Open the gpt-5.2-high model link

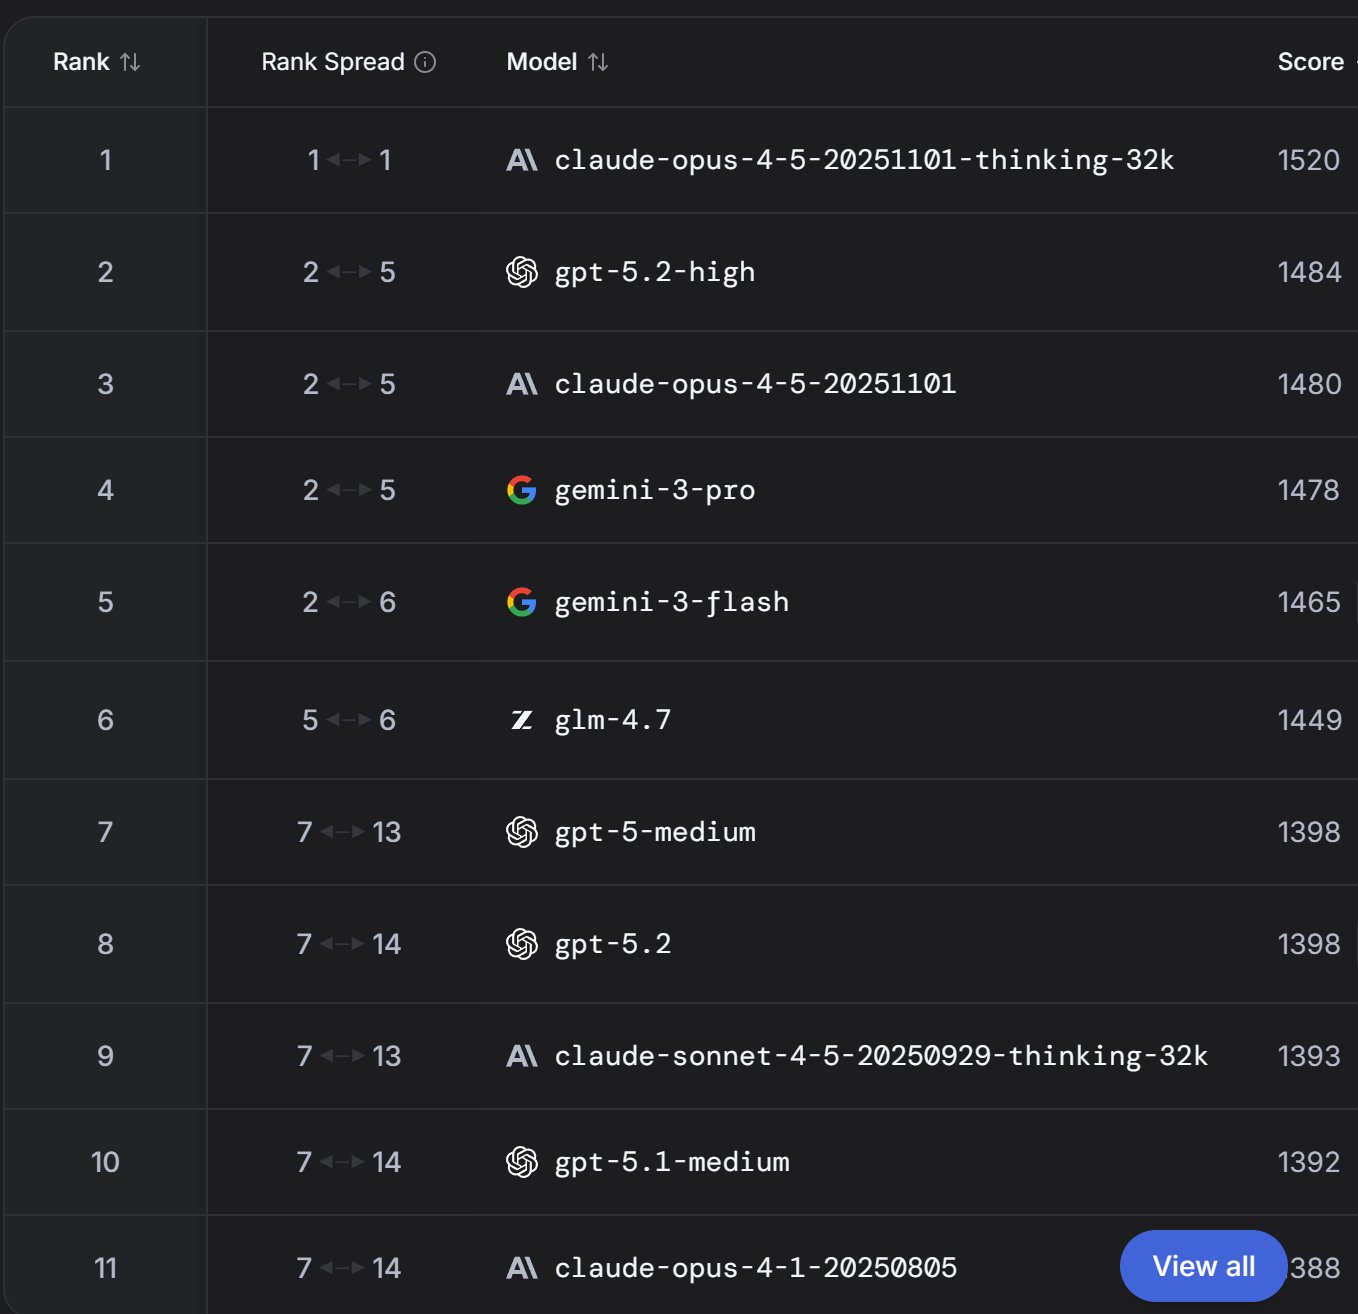click(x=655, y=272)
